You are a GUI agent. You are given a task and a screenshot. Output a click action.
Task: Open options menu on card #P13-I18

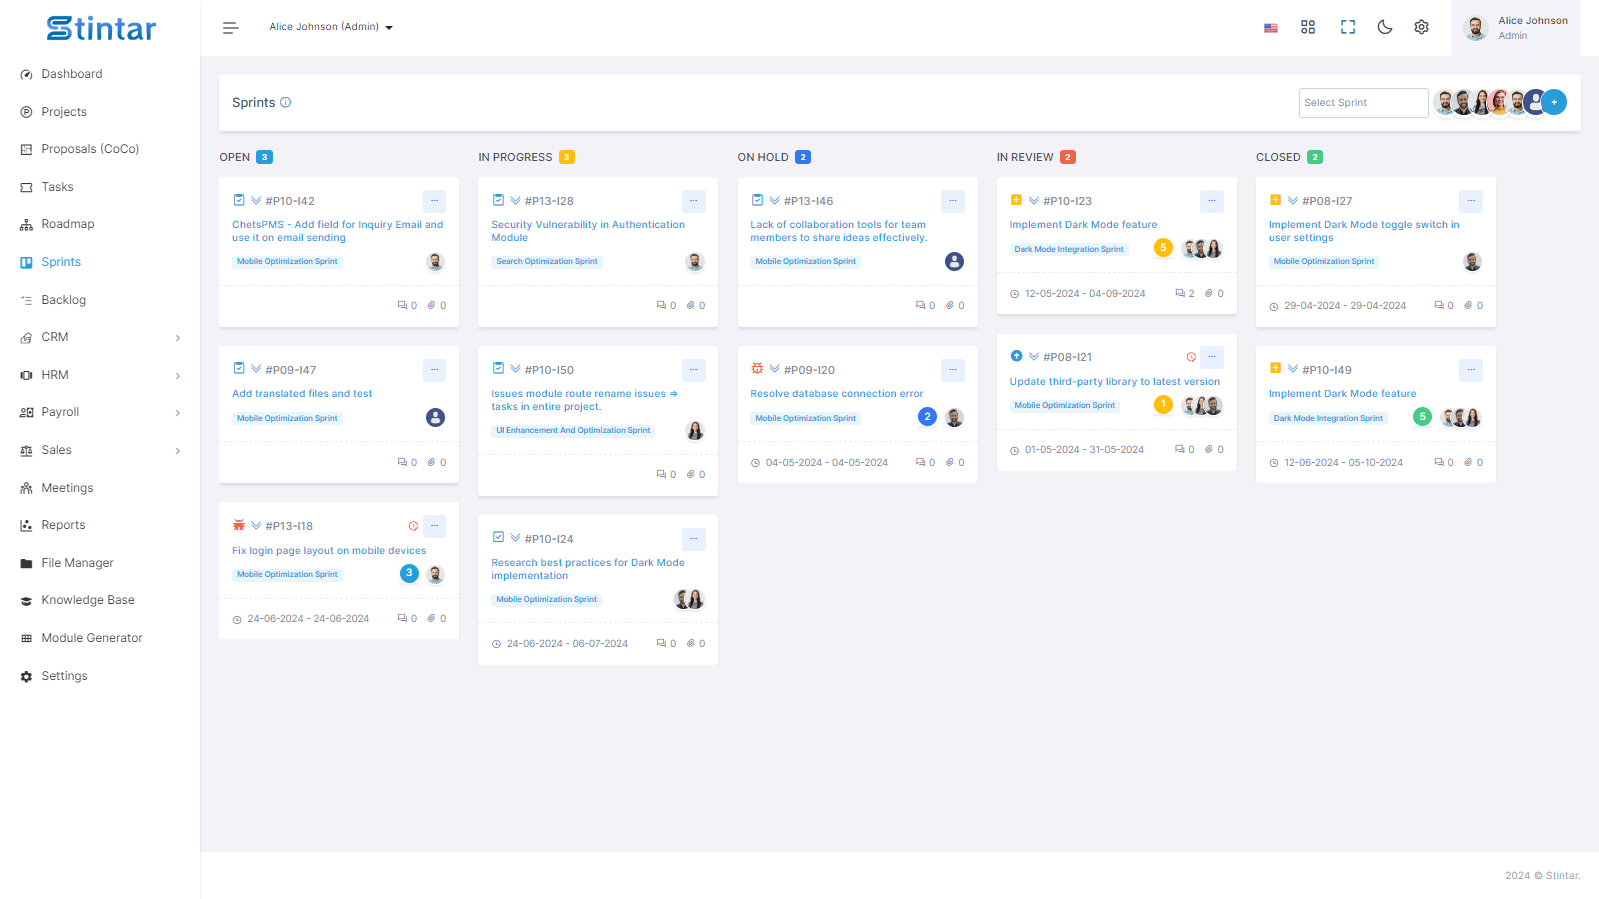click(x=435, y=526)
